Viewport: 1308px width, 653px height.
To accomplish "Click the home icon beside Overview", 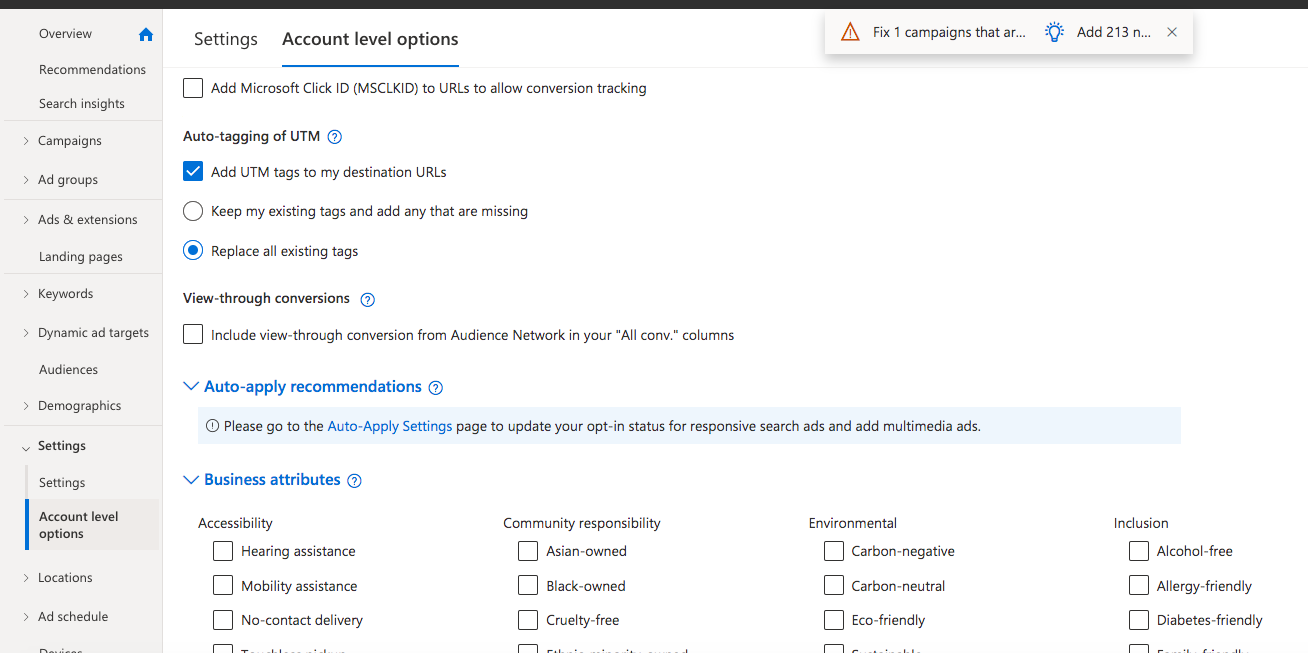I will point(146,33).
